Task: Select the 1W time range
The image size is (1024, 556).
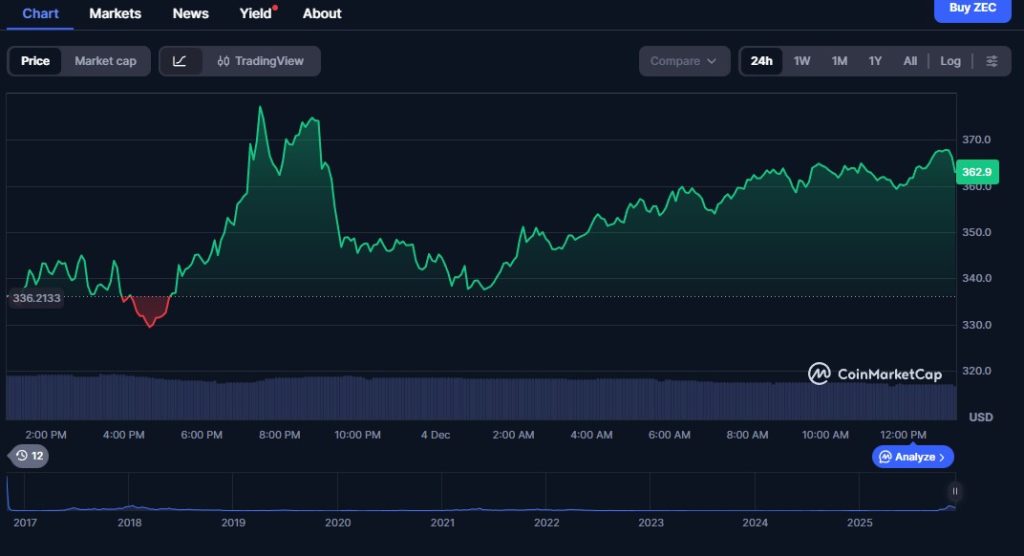Action: pos(802,61)
